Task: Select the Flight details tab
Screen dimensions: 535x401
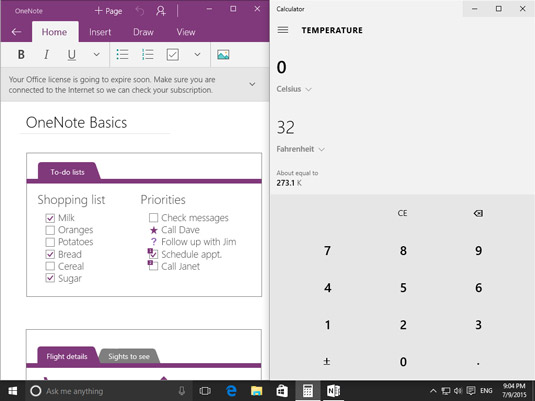Action: (x=67, y=357)
